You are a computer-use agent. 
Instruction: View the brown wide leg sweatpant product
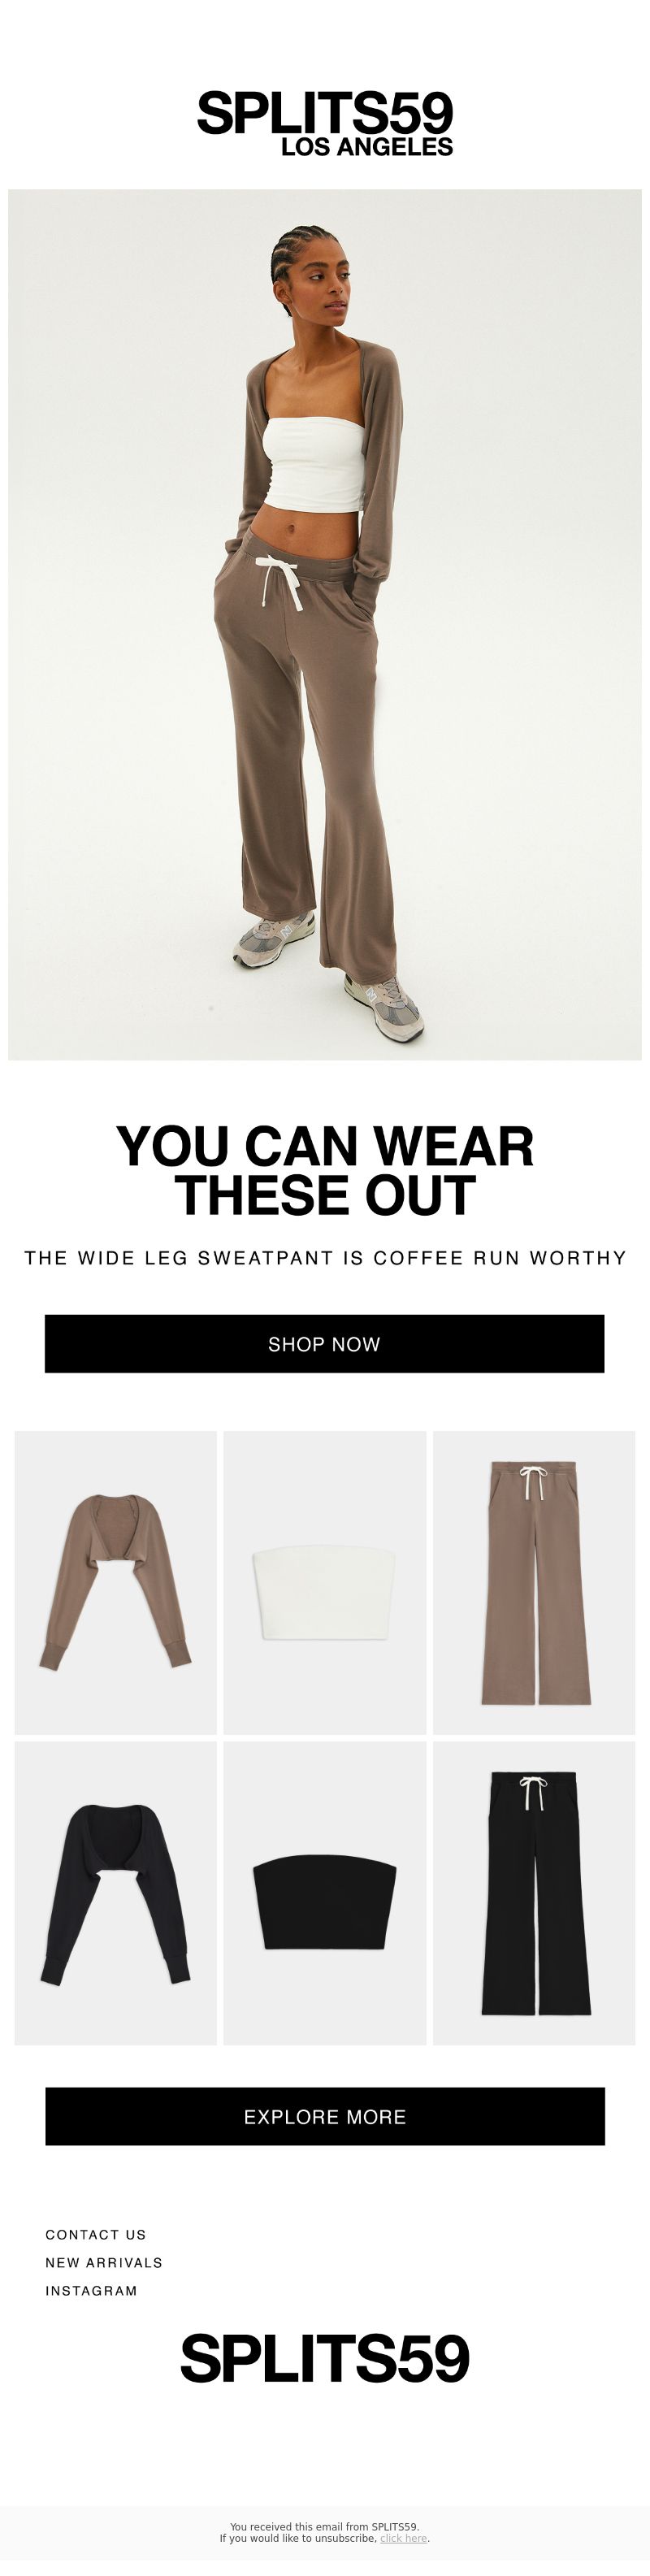tap(534, 1582)
